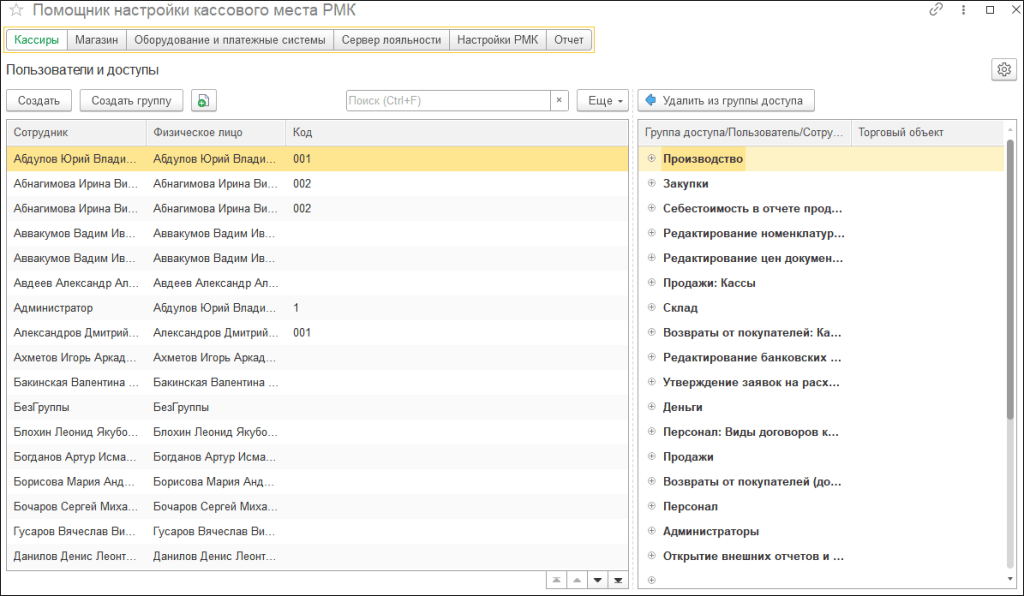The width and height of the screenshot is (1024, 596).
Task: Click Удалить из группы доступа button
Action: [726, 100]
